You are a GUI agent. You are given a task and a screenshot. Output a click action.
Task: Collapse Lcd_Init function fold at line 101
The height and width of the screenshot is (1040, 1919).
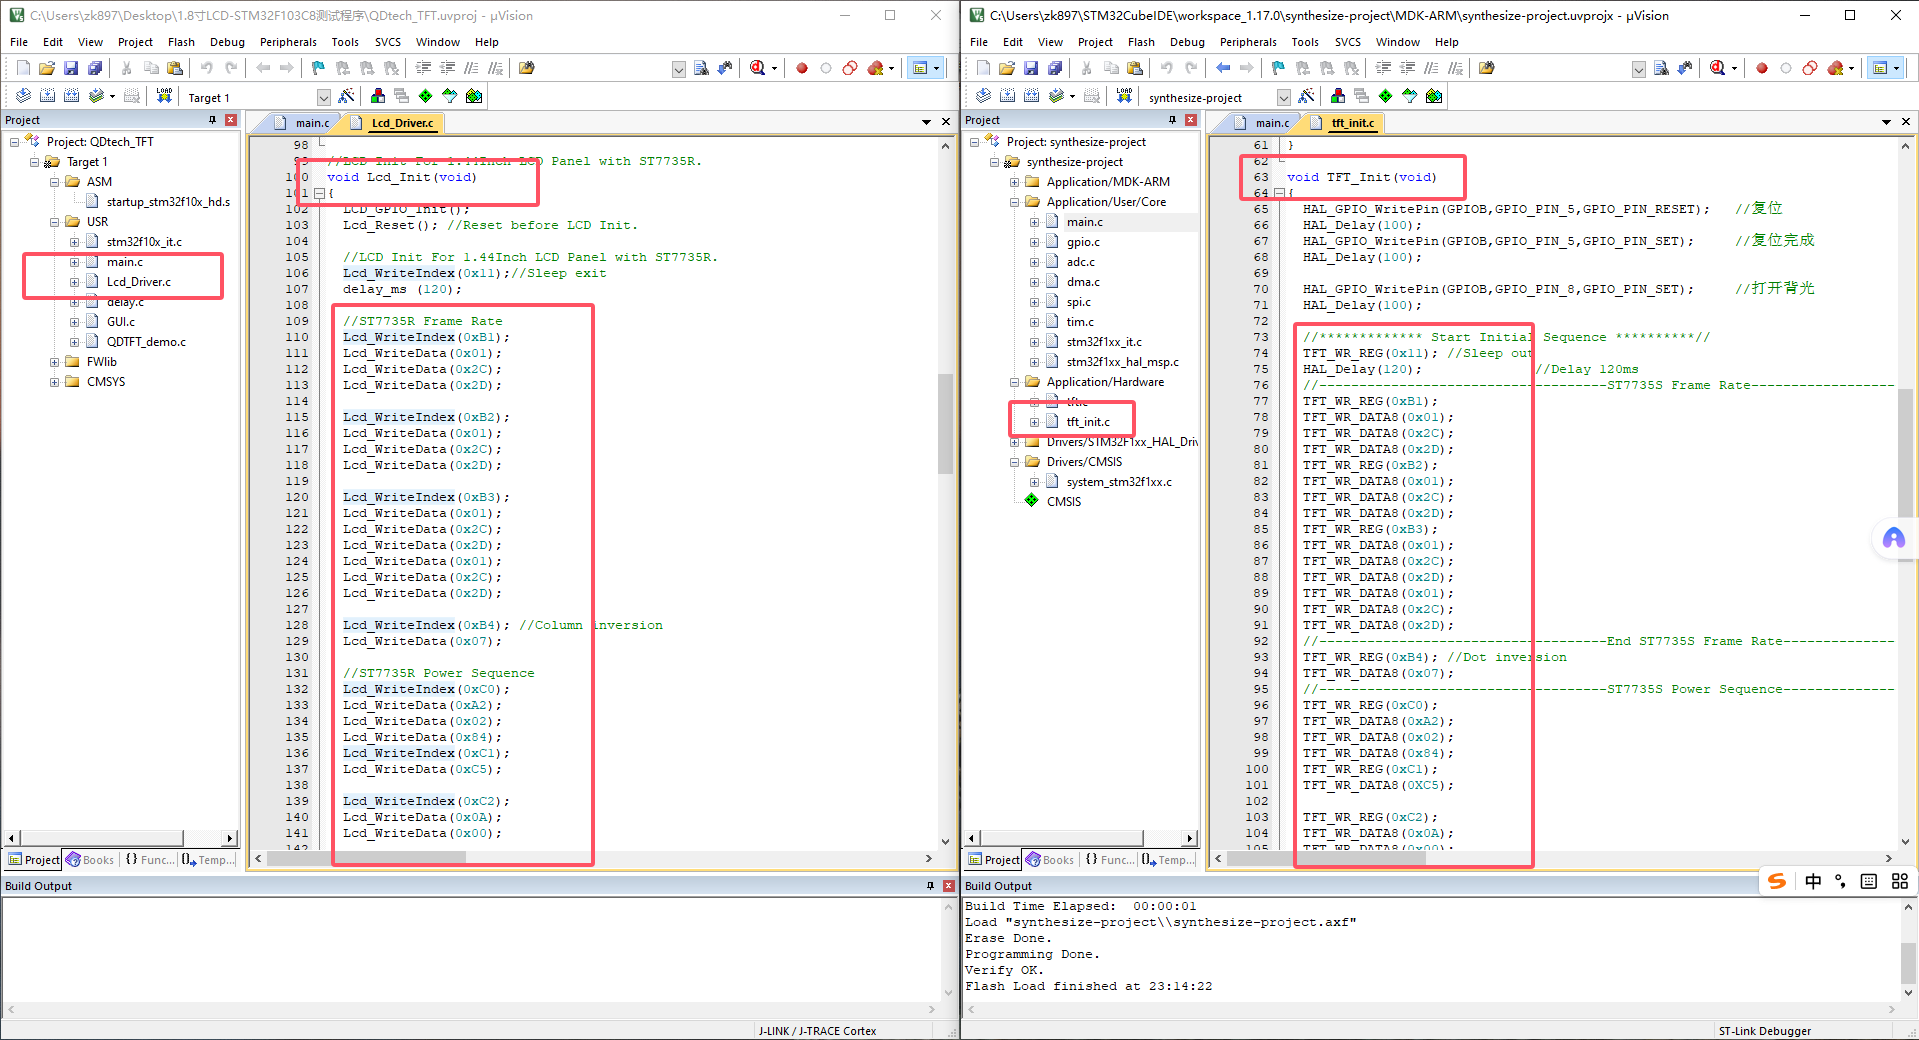319,193
